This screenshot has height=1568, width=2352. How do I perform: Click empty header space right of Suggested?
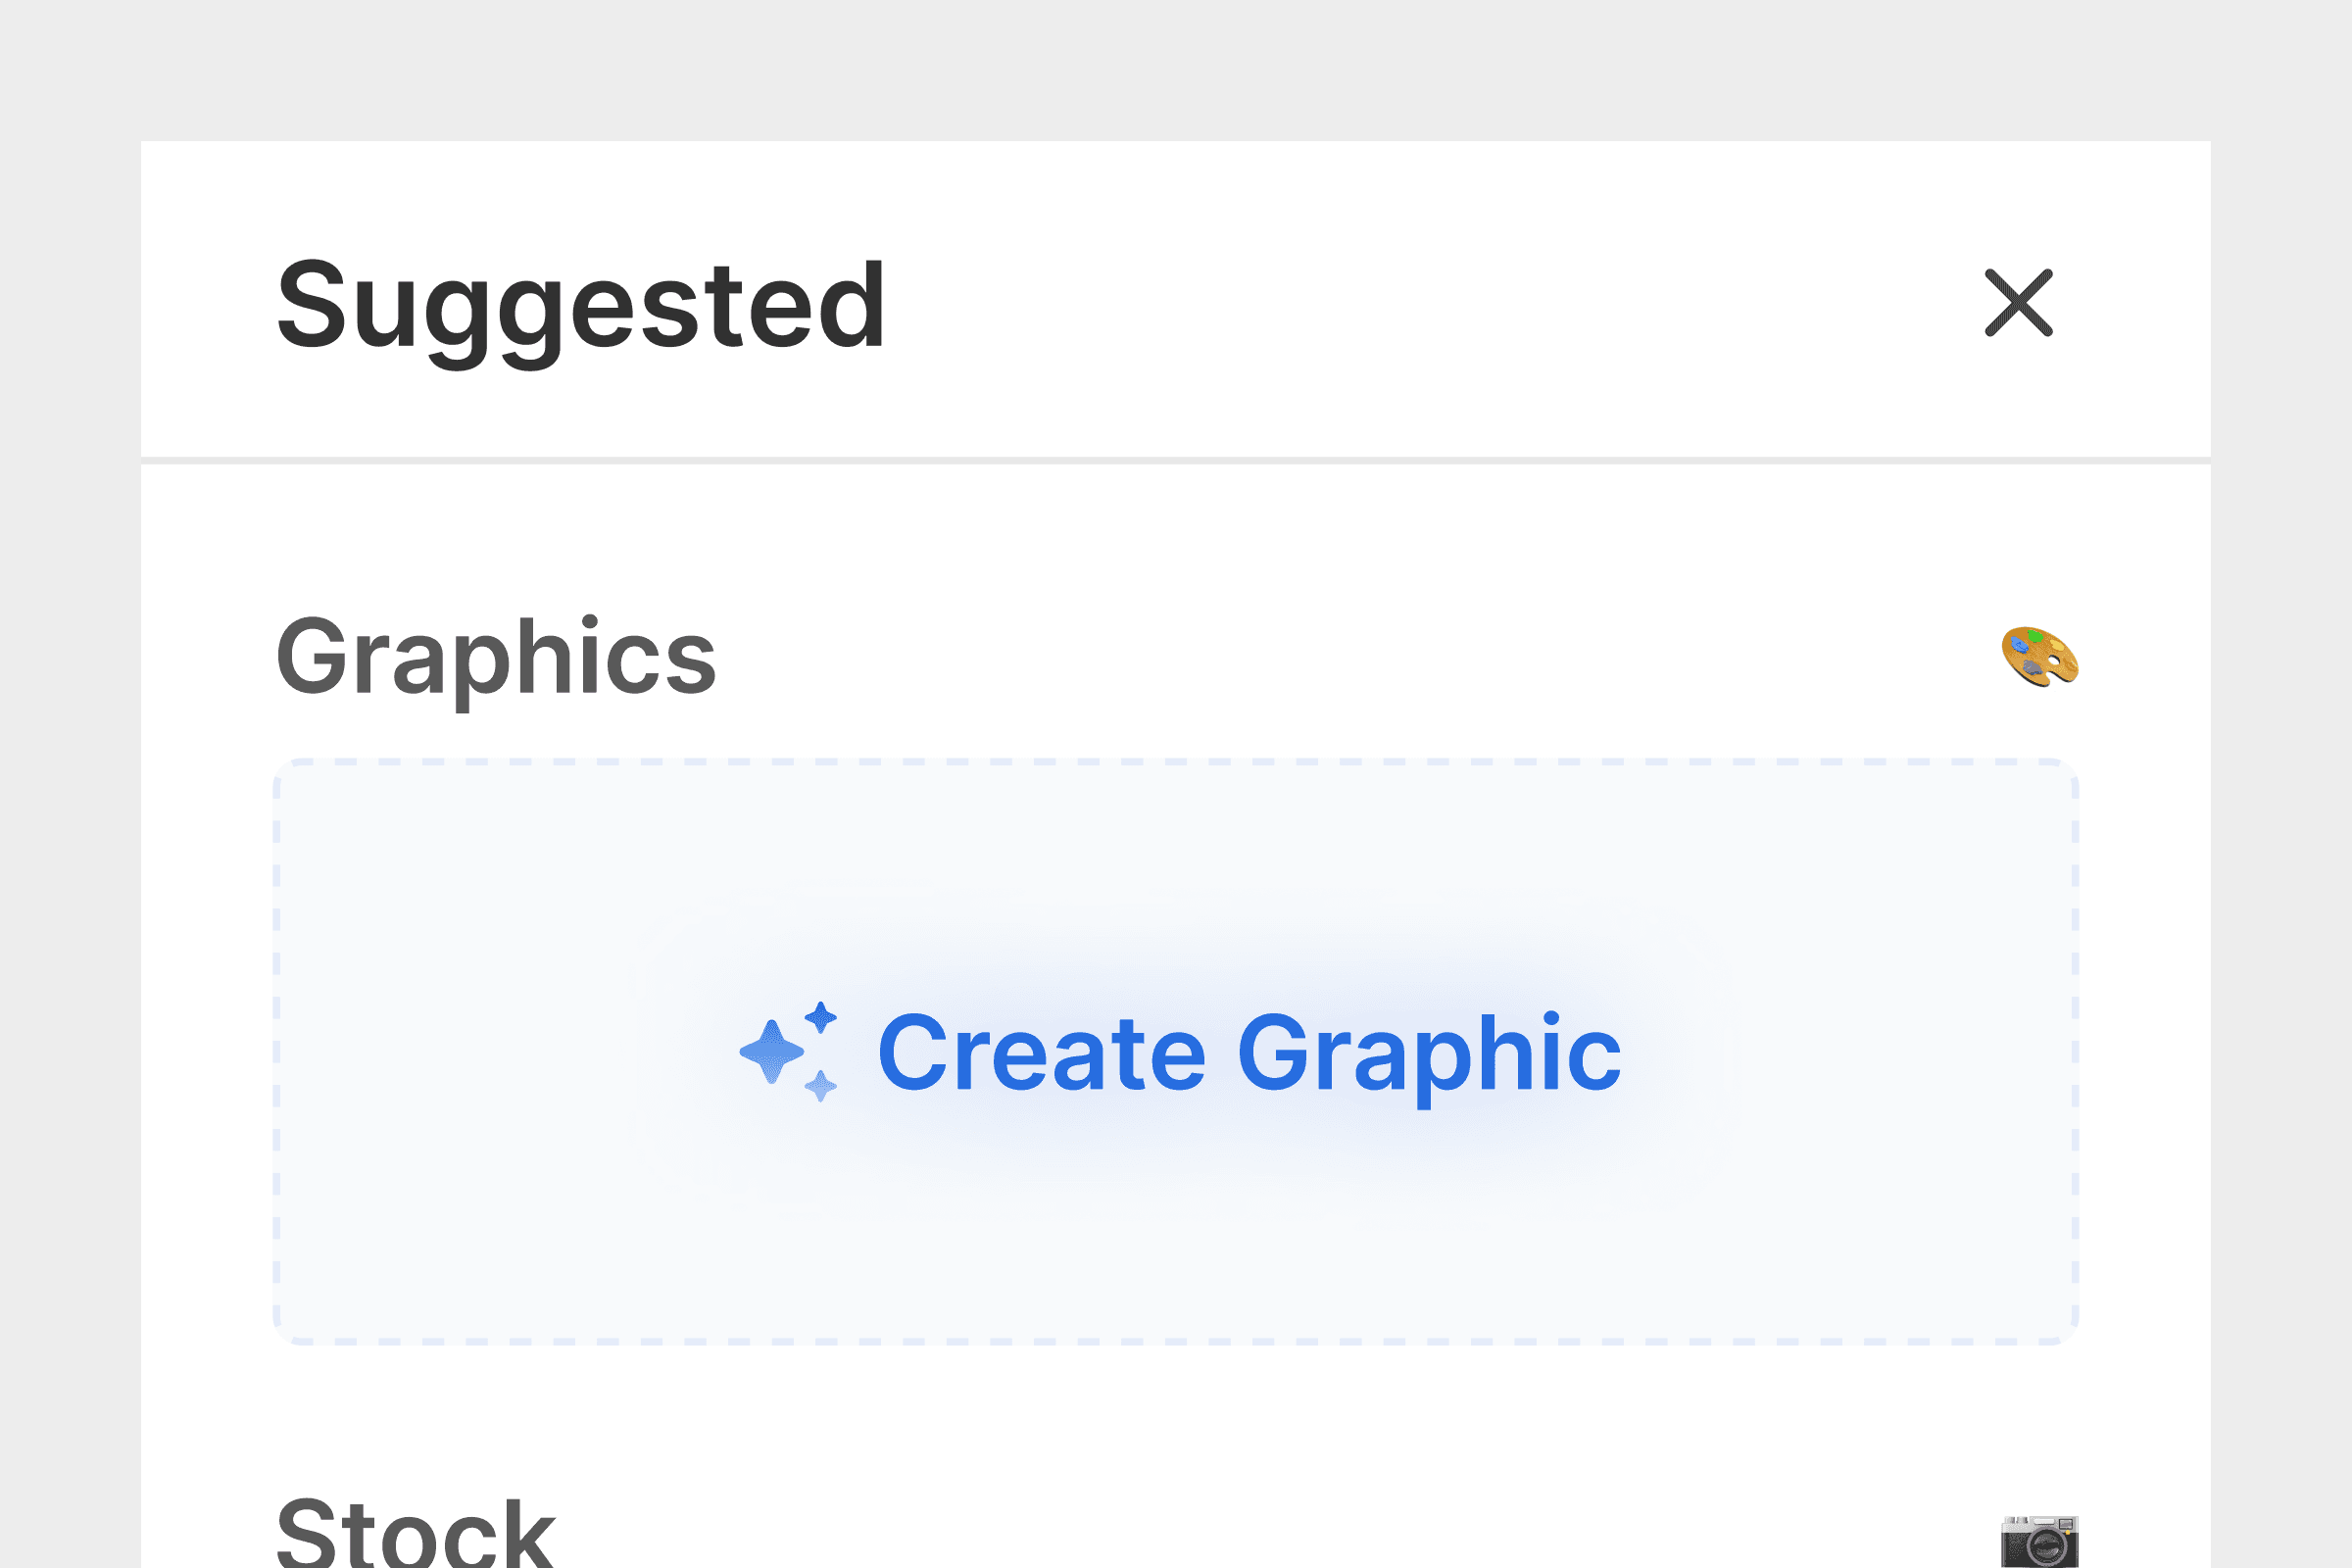pos(1400,303)
